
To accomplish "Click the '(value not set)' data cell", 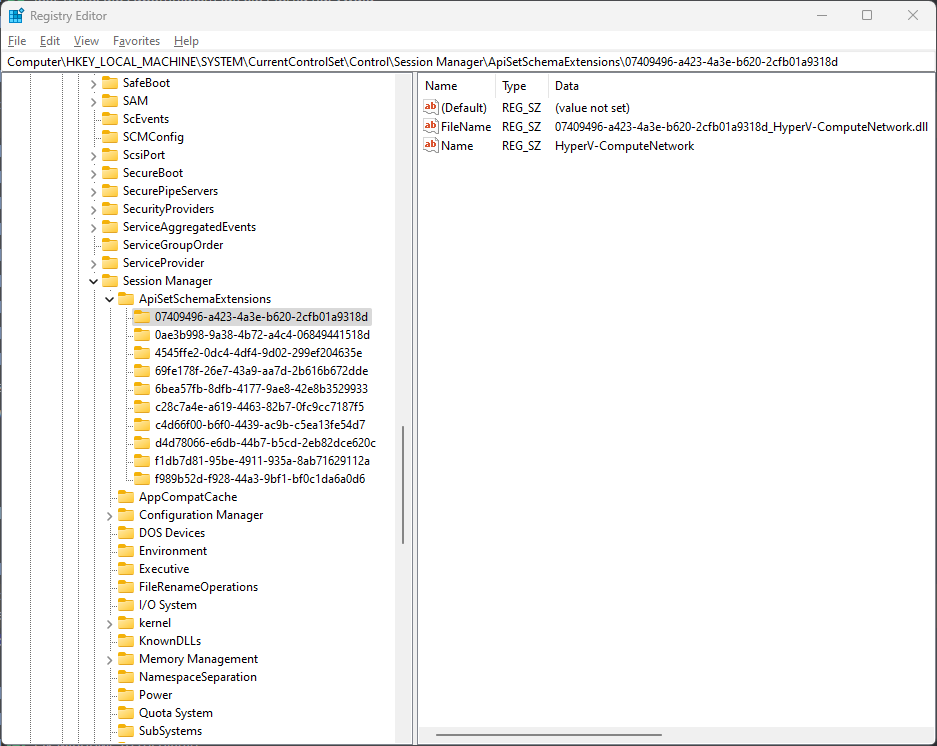I will click(592, 108).
